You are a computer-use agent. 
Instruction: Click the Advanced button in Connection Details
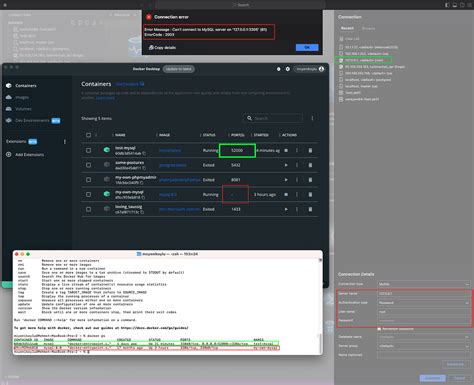(455, 364)
